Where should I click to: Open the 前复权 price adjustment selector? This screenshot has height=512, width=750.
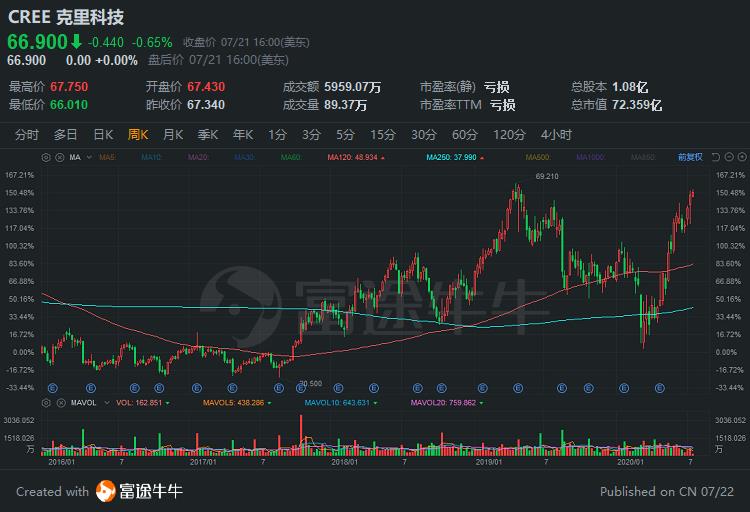pyautogui.click(x=690, y=157)
